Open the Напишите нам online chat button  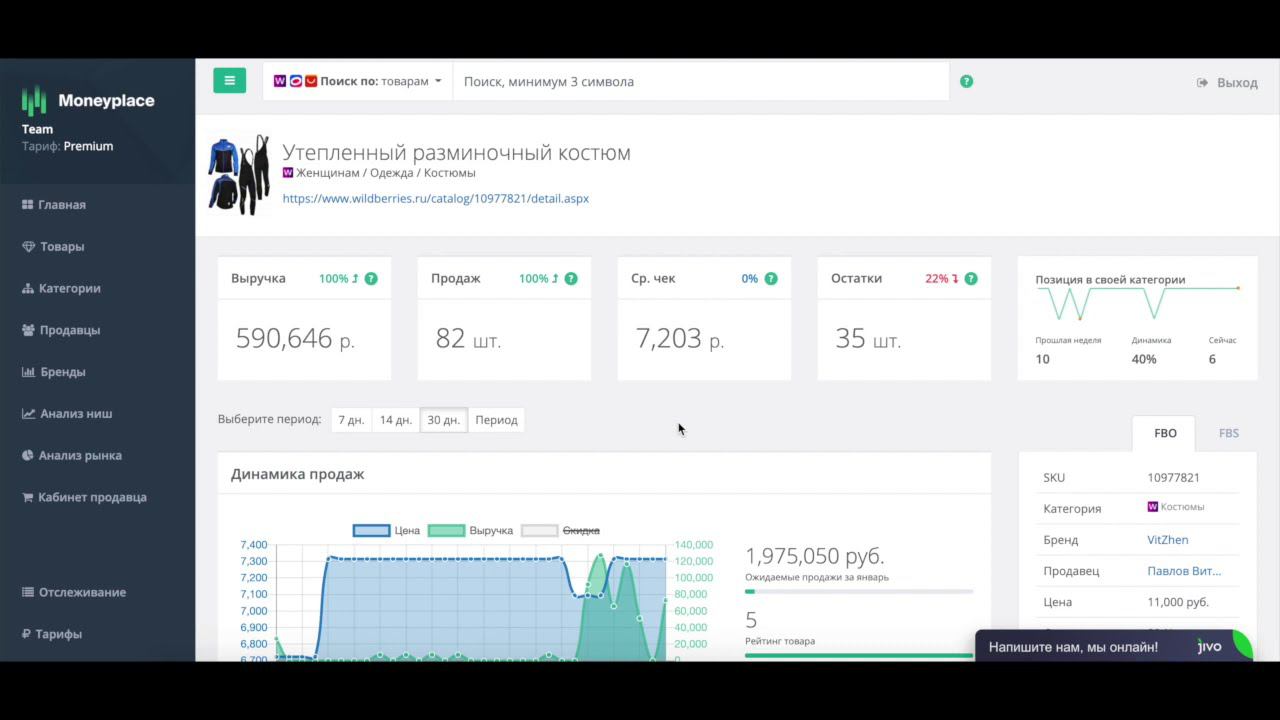(1113, 647)
